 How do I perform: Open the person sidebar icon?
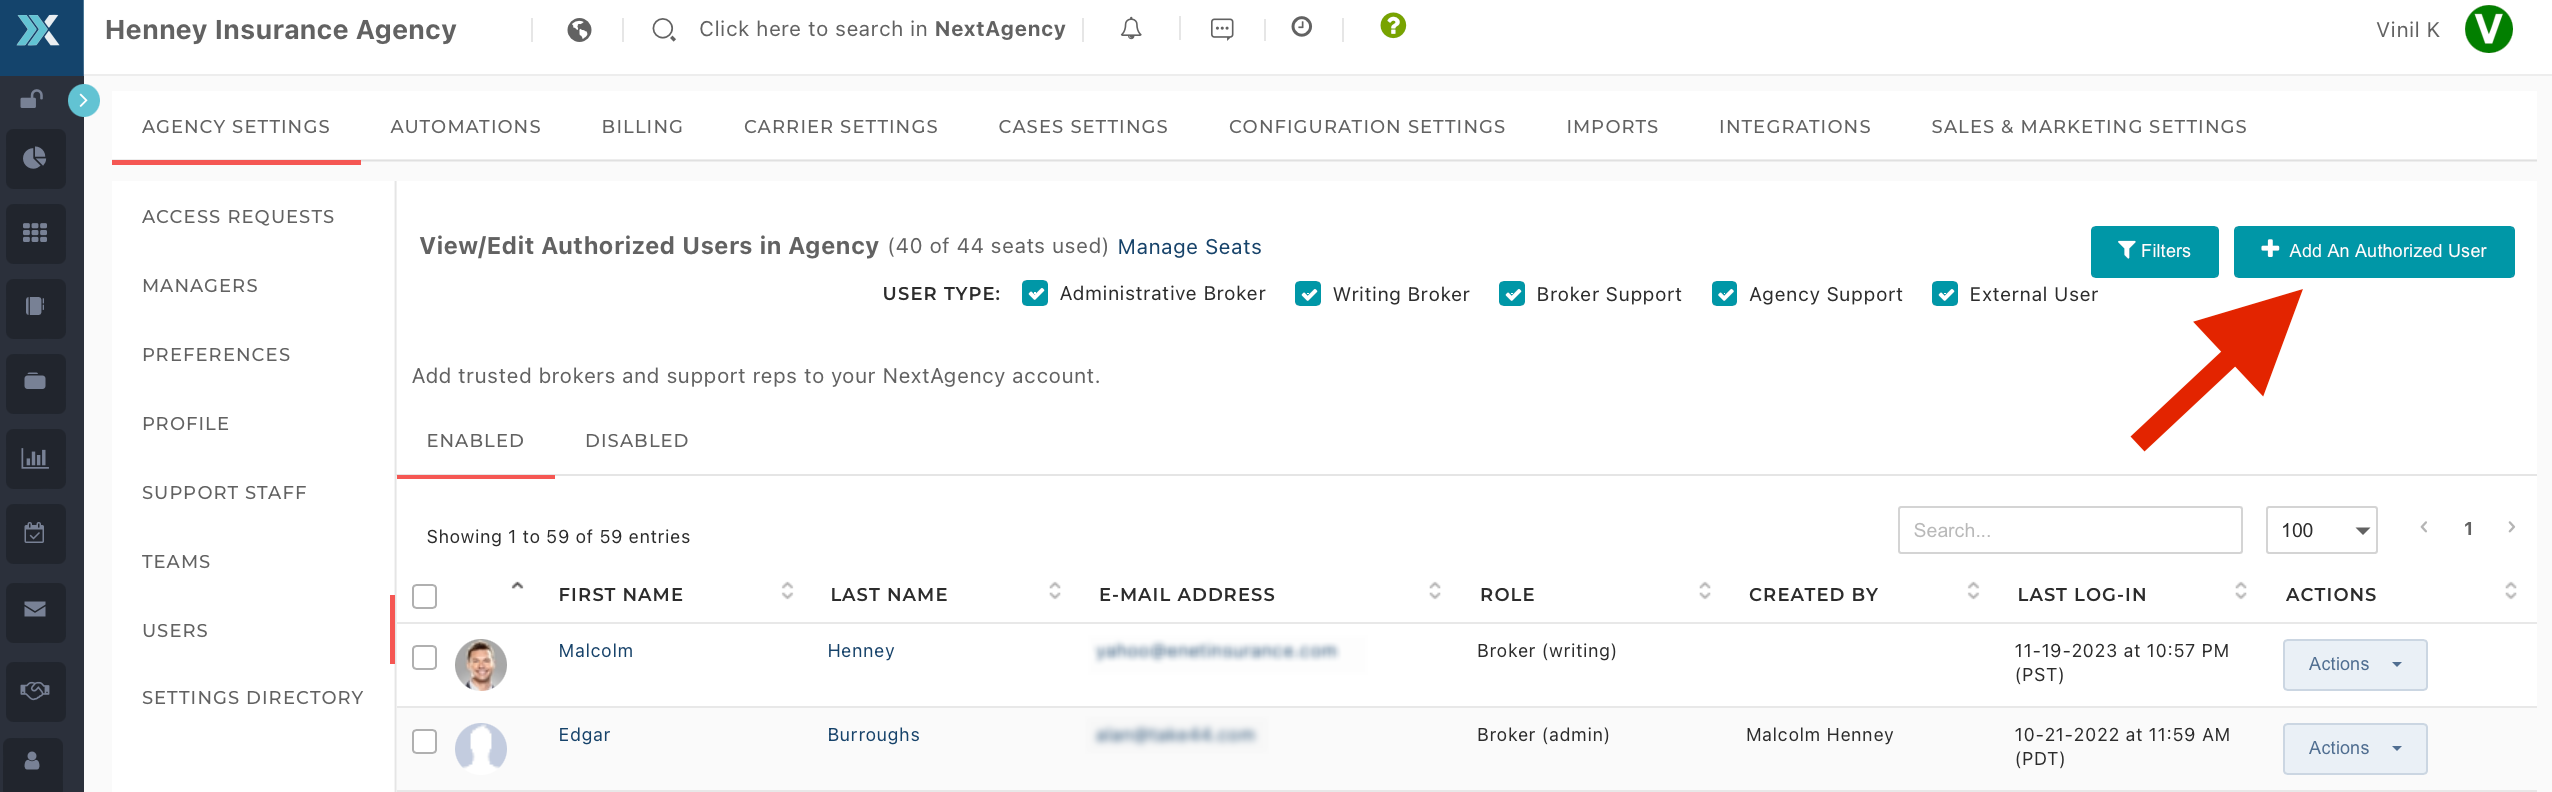coord(32,762)
